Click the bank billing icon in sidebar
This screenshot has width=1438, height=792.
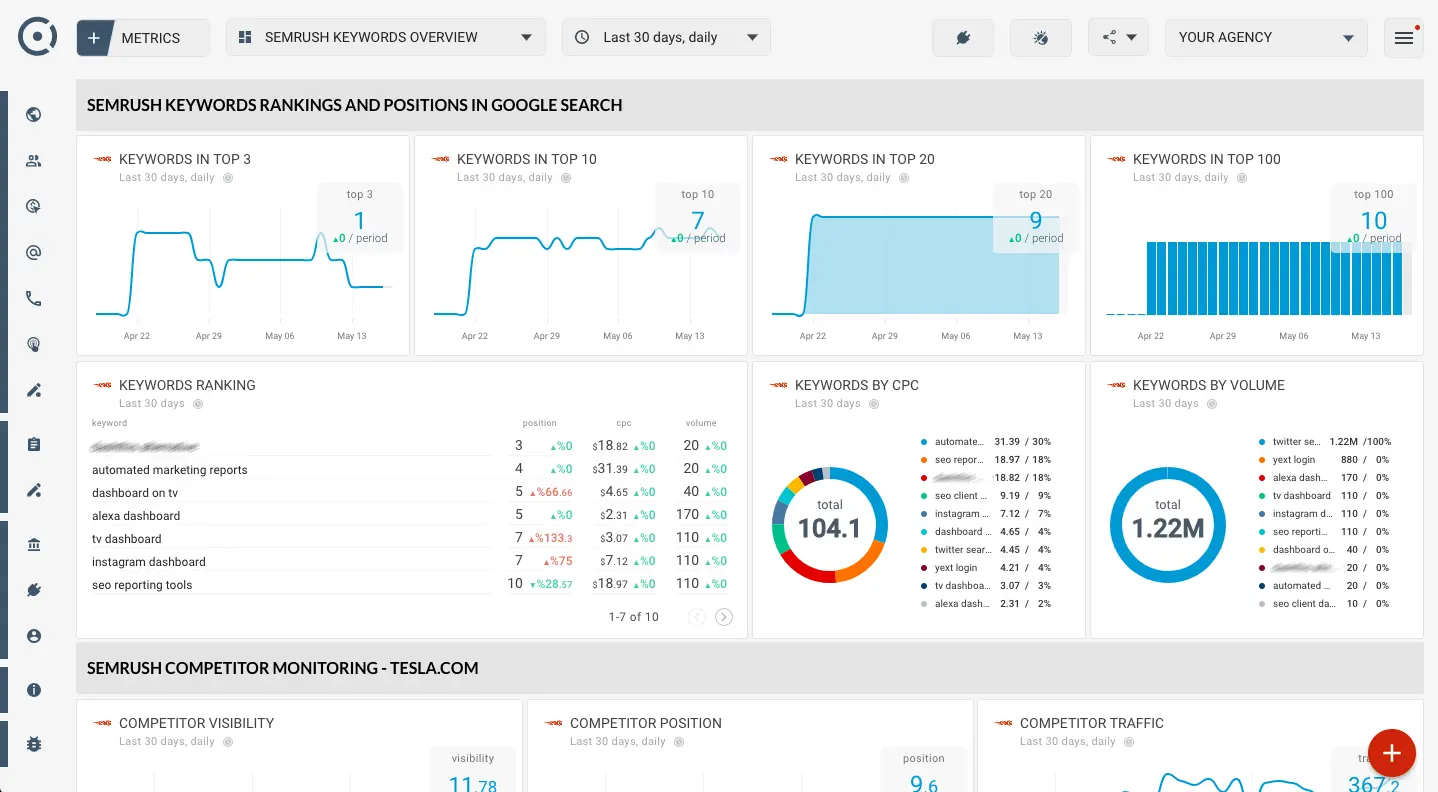33,543
